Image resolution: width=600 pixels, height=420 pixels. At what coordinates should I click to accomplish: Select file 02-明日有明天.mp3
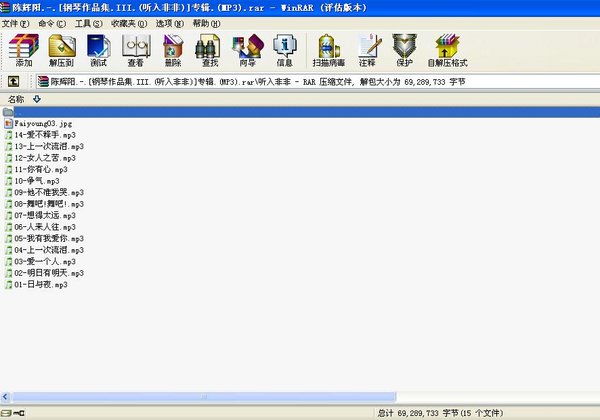(x=49, y=273)
